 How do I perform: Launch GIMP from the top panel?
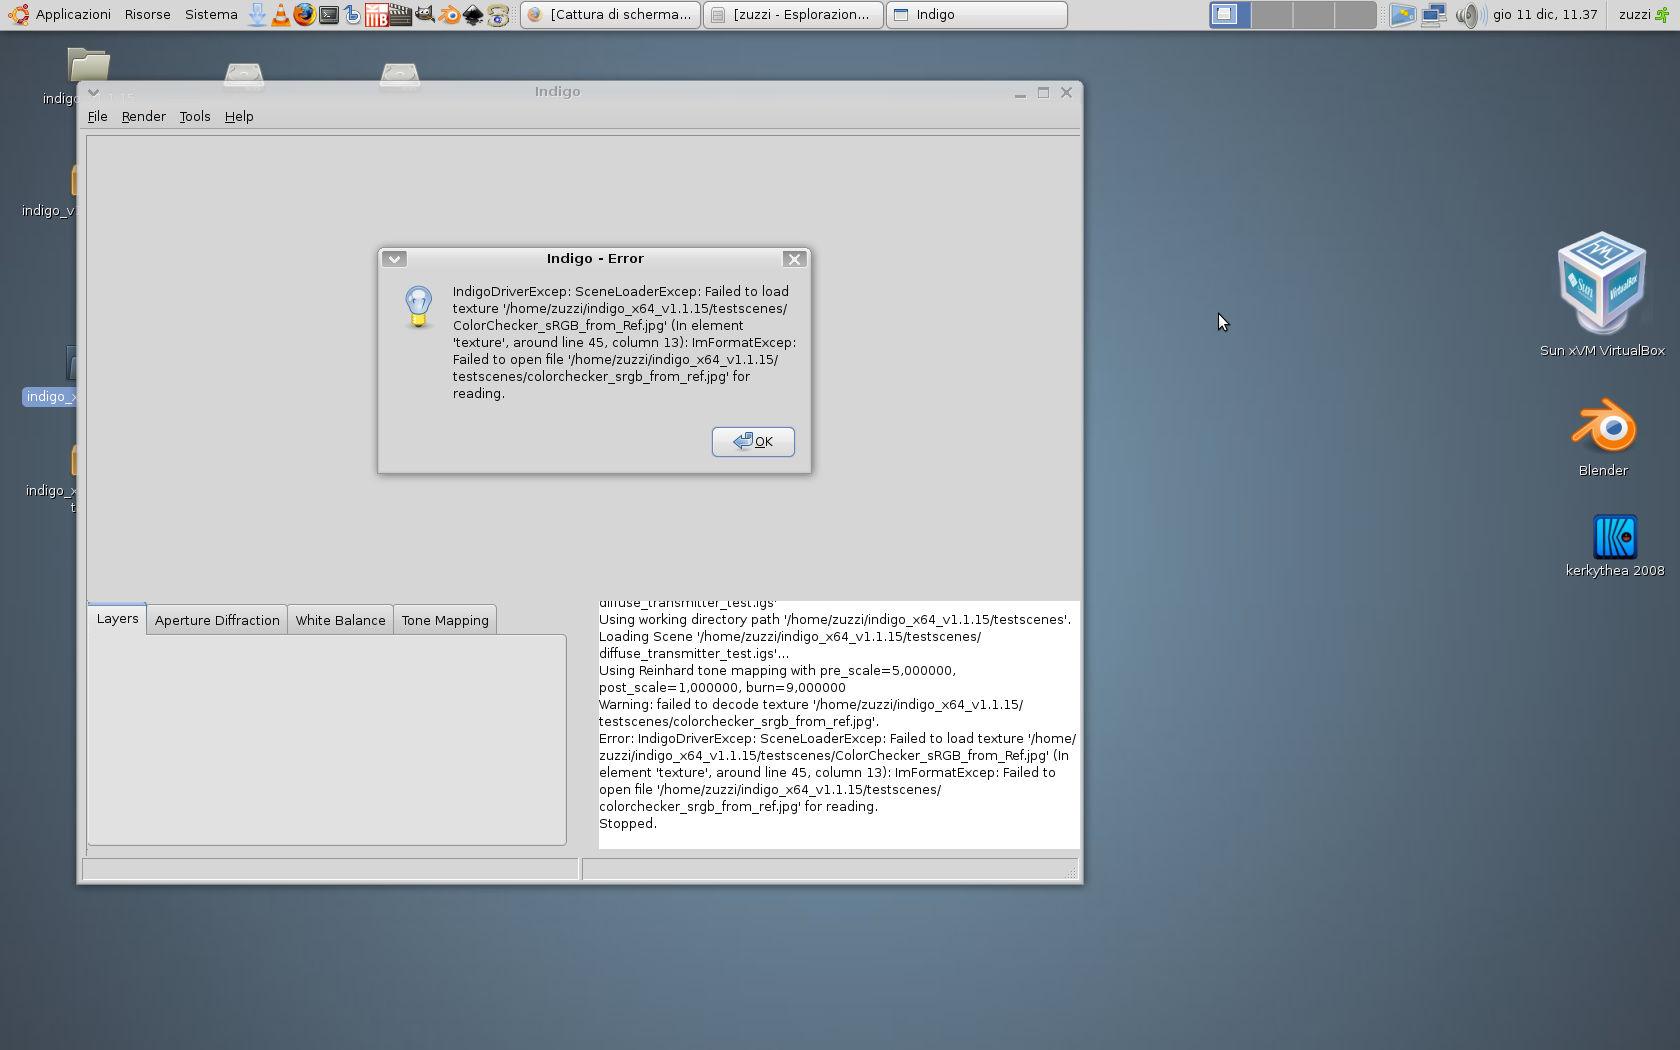[x=425, y=14]
